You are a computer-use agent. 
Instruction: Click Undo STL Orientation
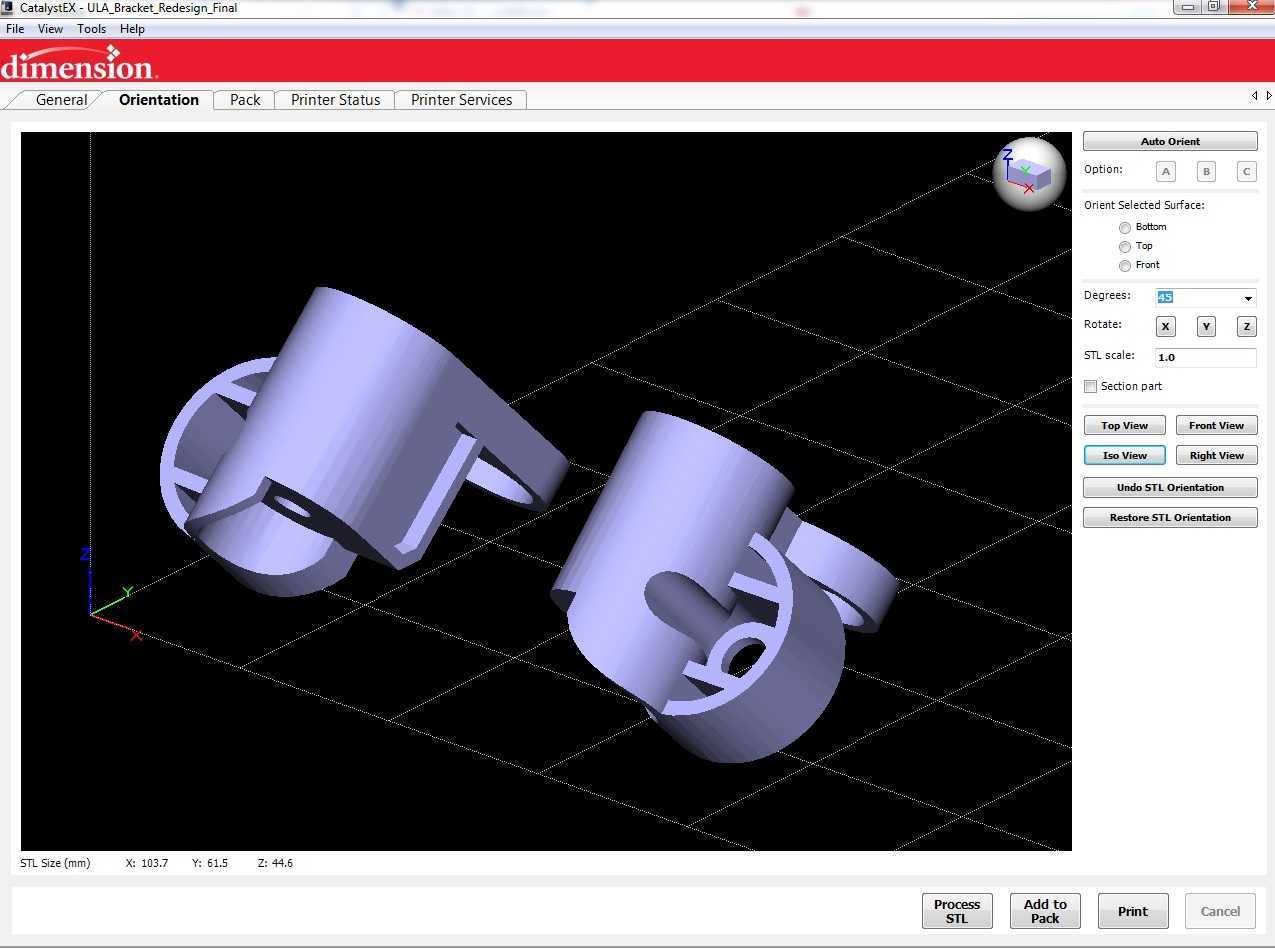(x=1170, y=487)
